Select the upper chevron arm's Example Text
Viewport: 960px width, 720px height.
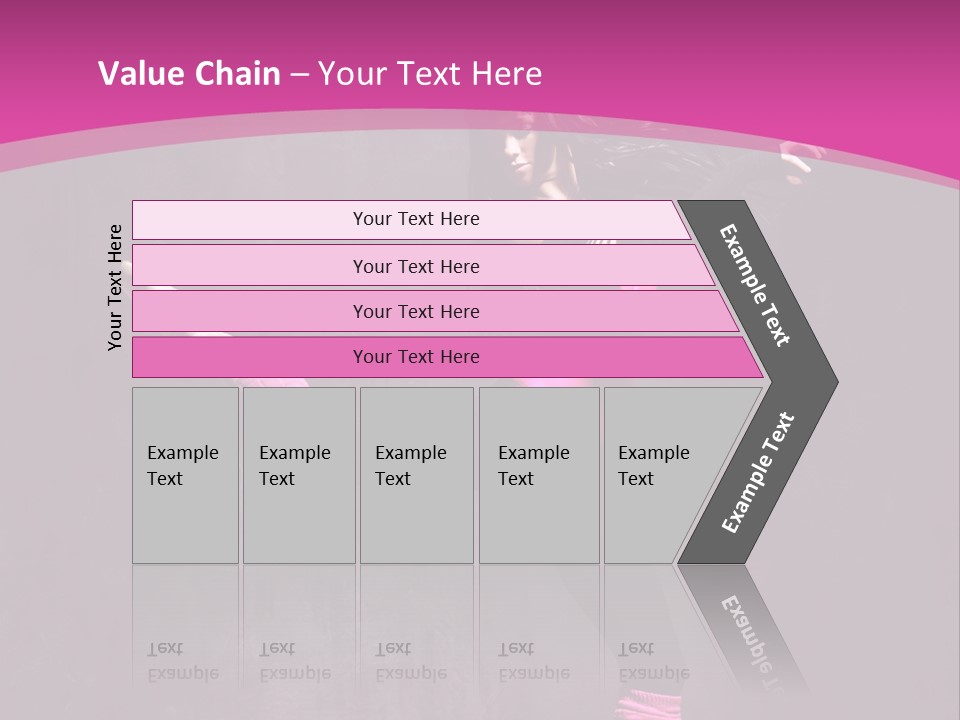755,285
